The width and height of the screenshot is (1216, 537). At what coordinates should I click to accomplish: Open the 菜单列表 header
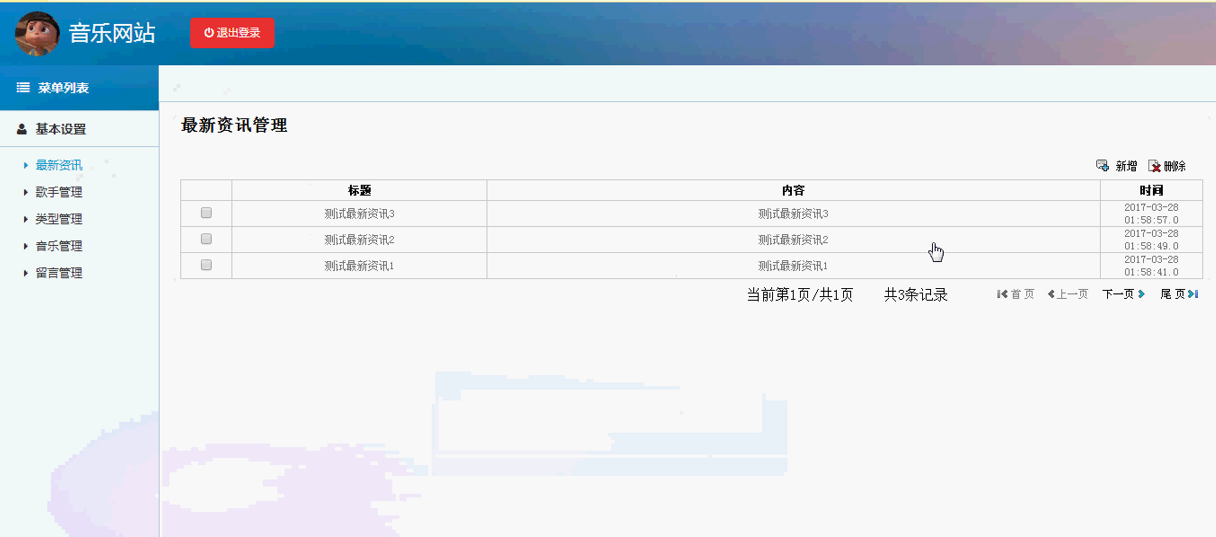tap(79, 88)
